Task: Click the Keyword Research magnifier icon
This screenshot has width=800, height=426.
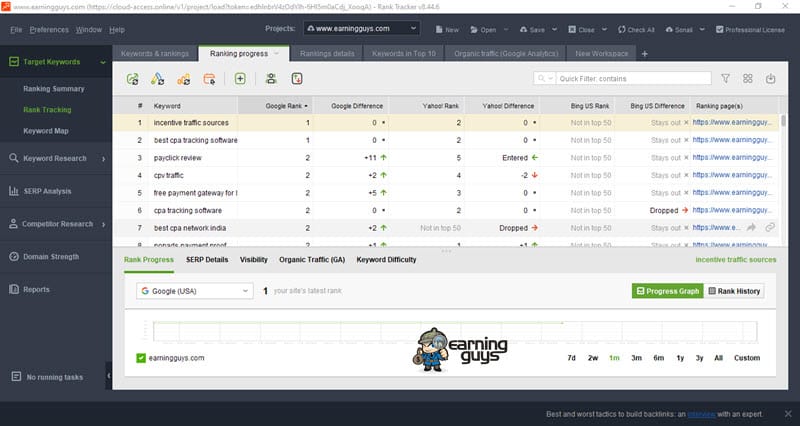Action: click(14, 158)
